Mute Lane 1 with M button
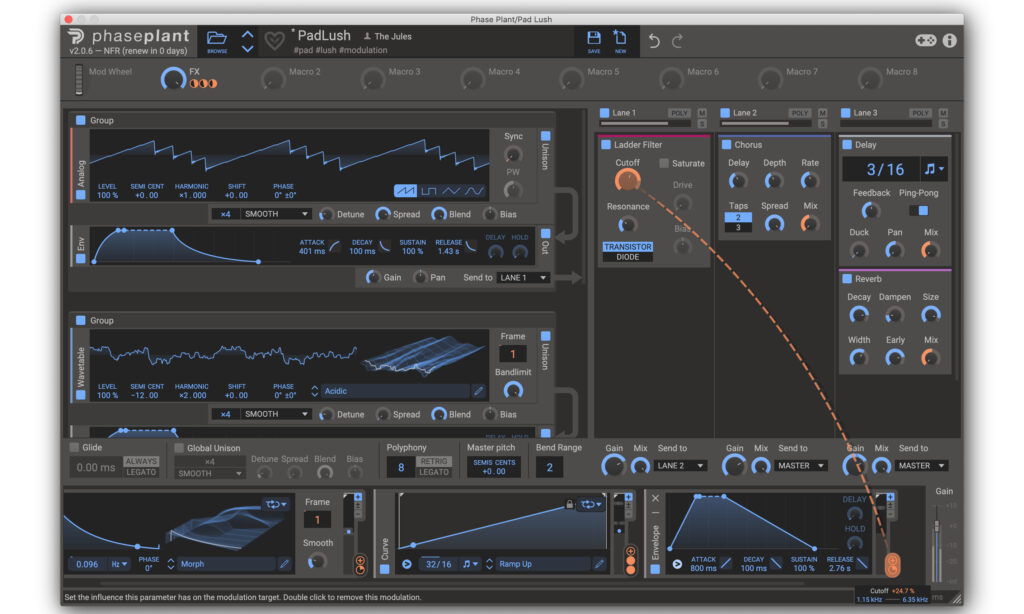The height and width of the screenshot is (614, 1024). (x=702, y=113)
